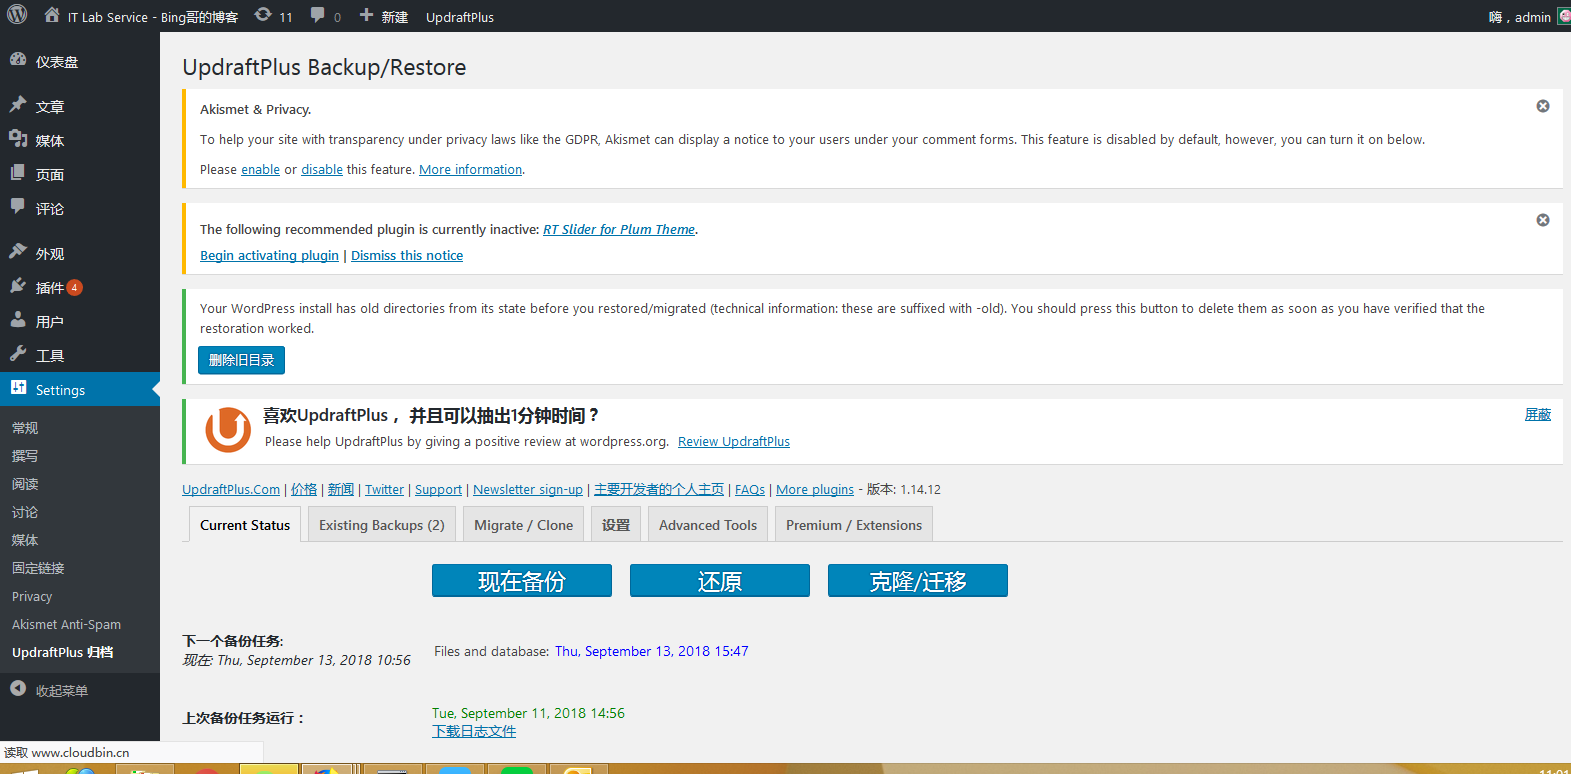Click Begin activating plugin
Image resolution: width=1571 pixels, height=774 pixels.
(269, 256)
